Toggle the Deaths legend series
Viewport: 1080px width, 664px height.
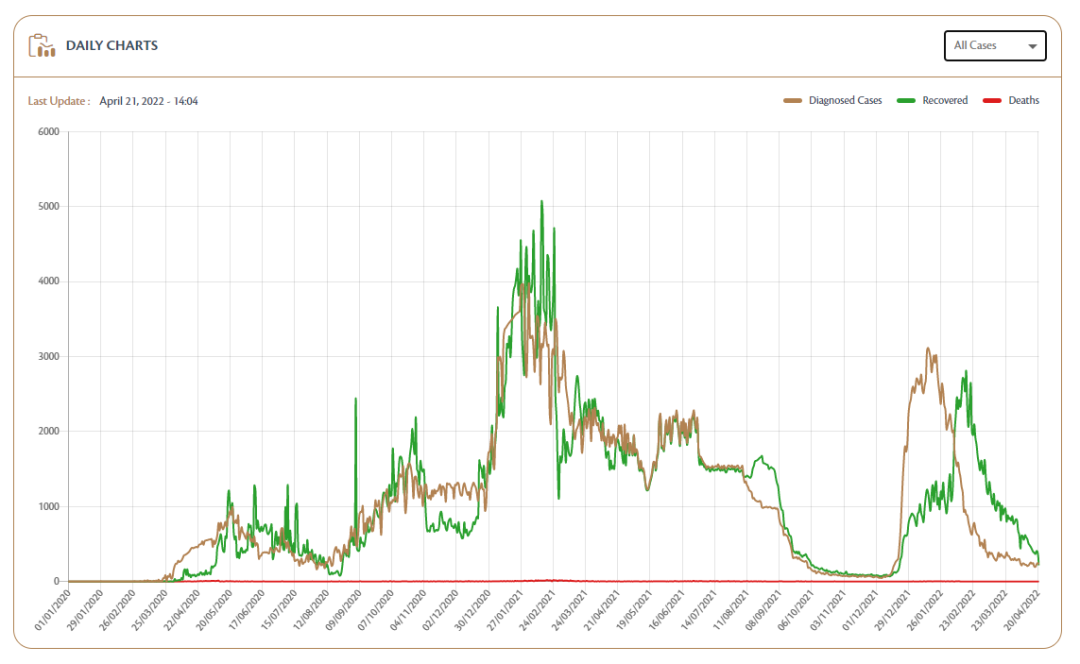tap(1011, 101)
